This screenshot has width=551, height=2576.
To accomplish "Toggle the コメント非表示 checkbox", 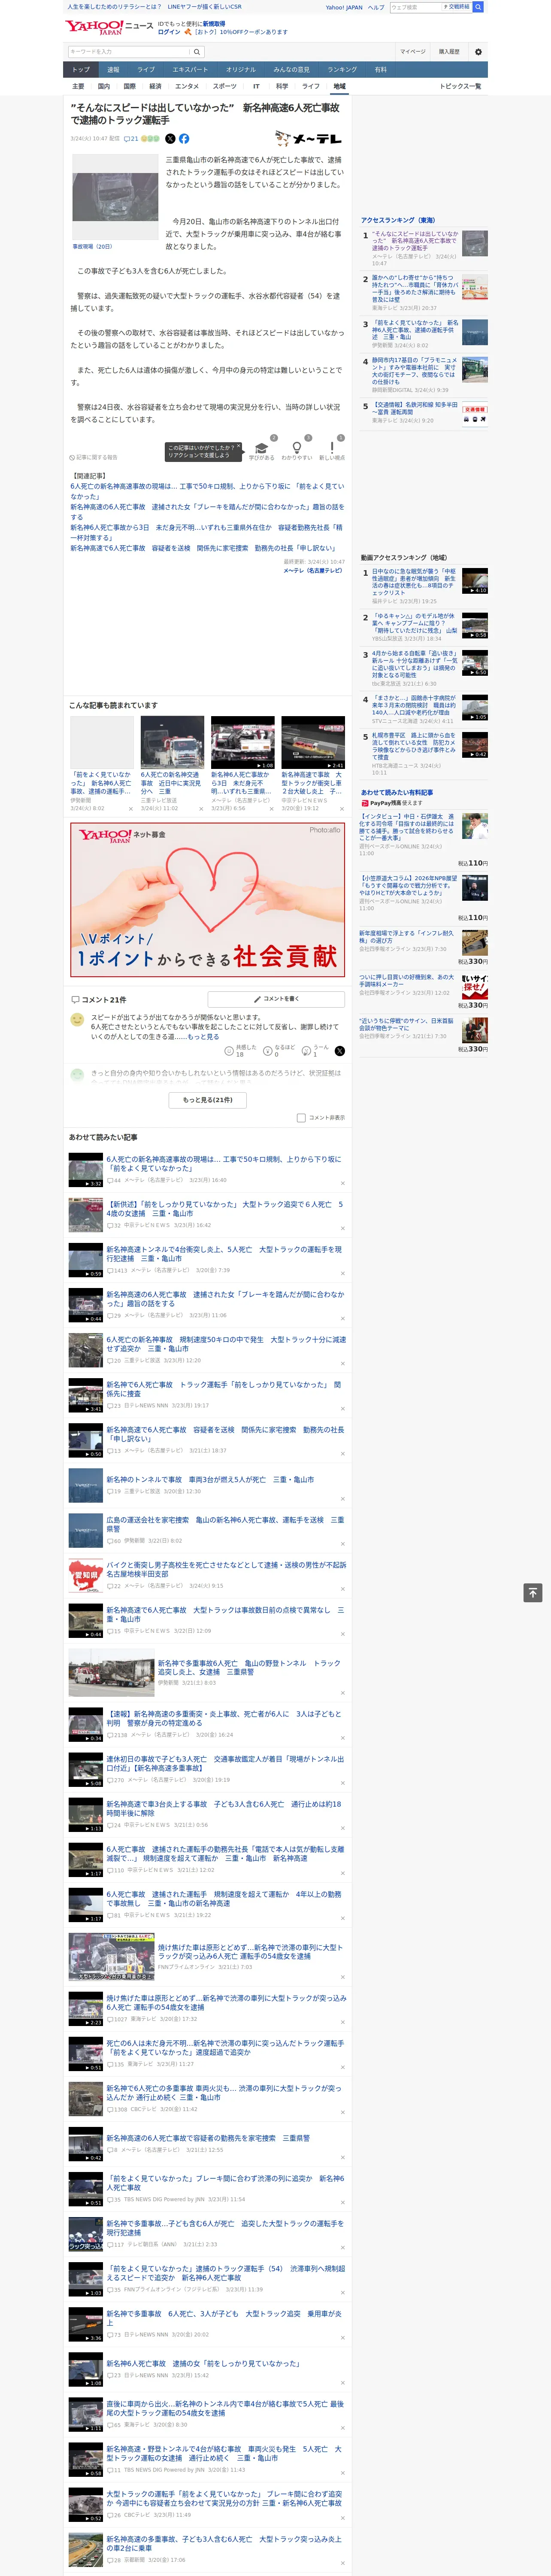I will pos(301,1118).
